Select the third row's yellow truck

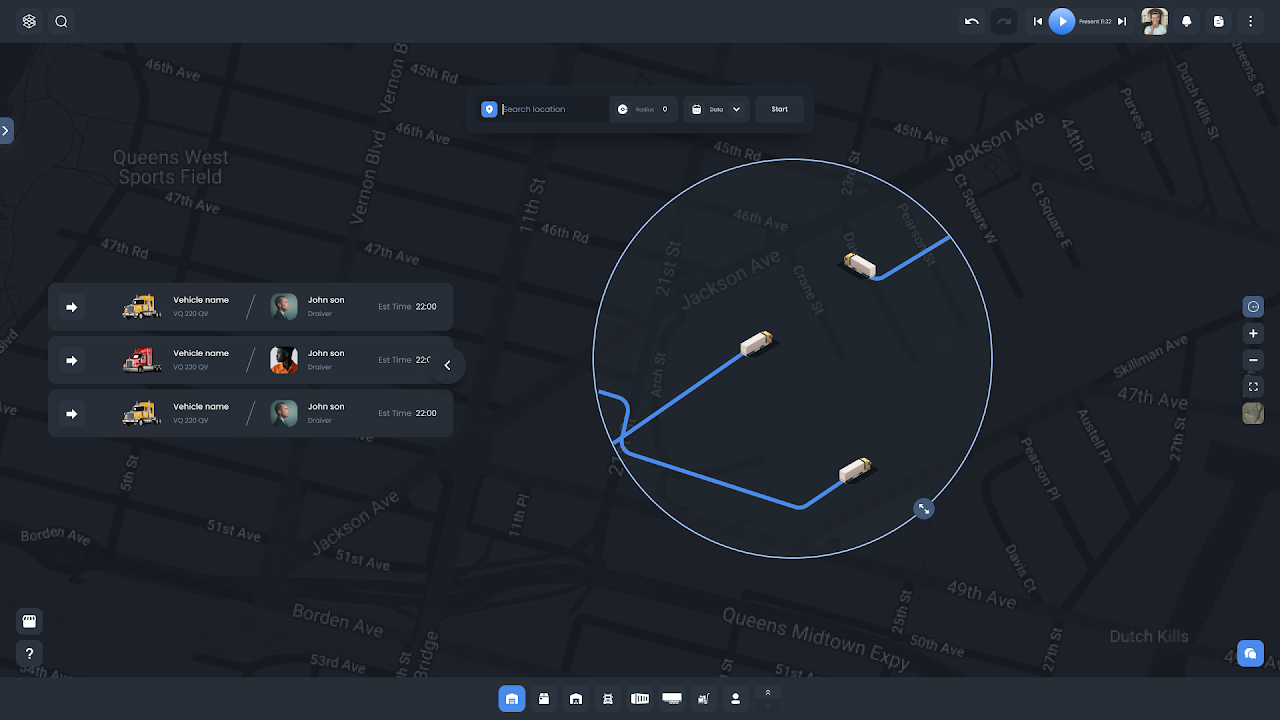[141, 413]
